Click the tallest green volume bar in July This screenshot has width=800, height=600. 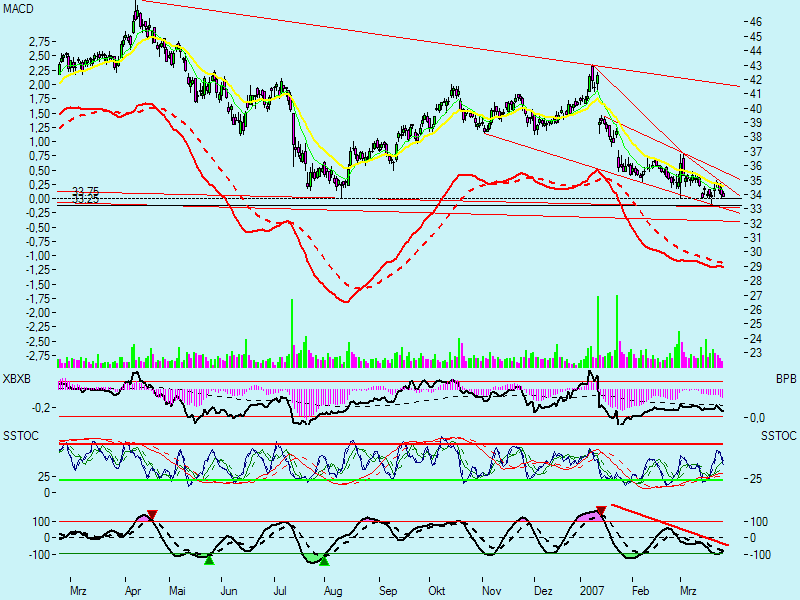pos(292,330)
